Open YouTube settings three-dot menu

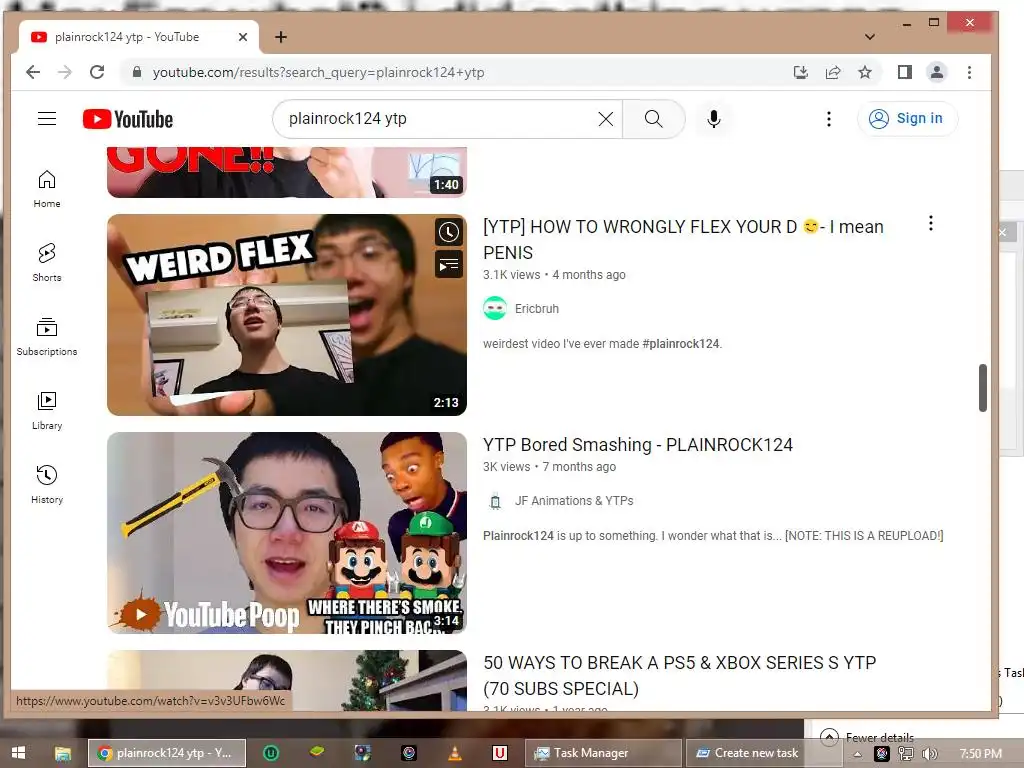(829, 119)
